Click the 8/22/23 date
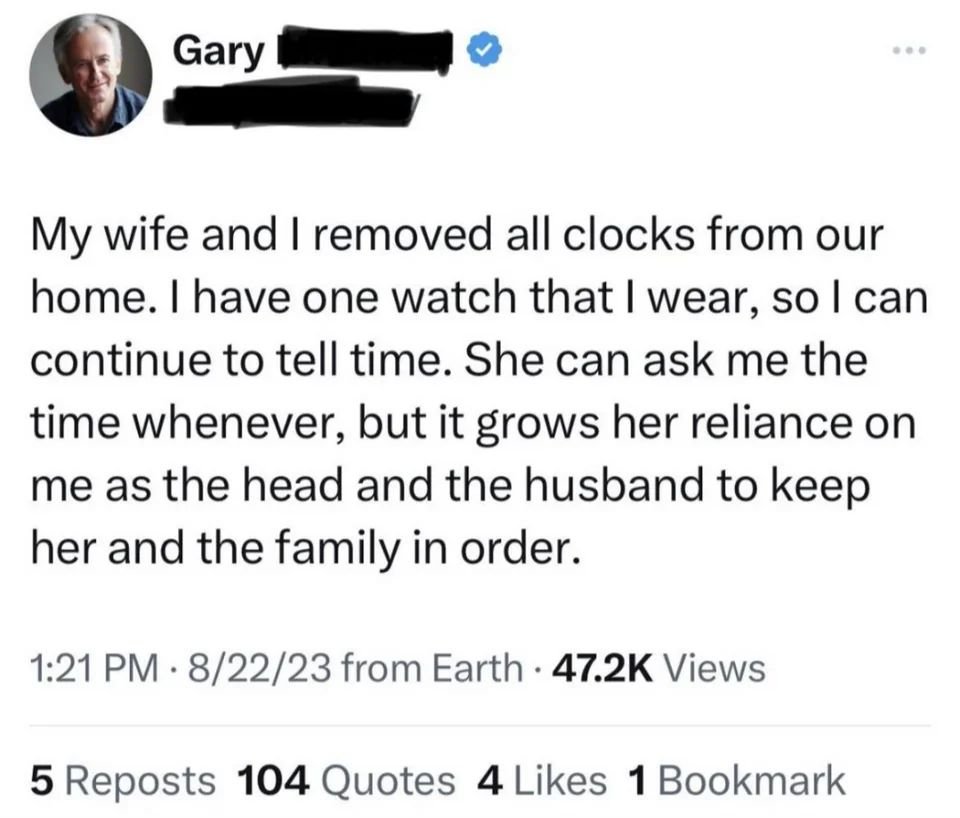 261,668
